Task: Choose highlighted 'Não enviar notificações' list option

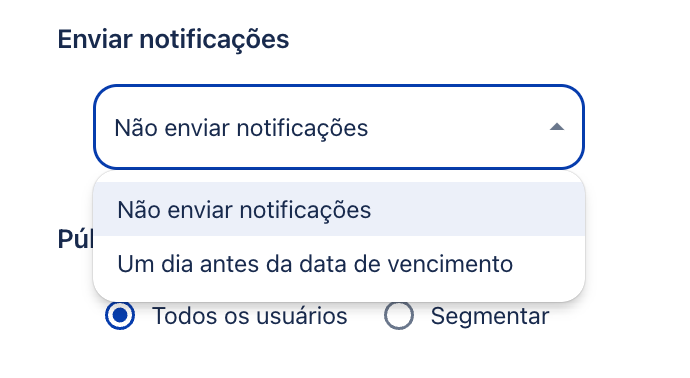Action: pyautogui.click(x=339, y=209)
